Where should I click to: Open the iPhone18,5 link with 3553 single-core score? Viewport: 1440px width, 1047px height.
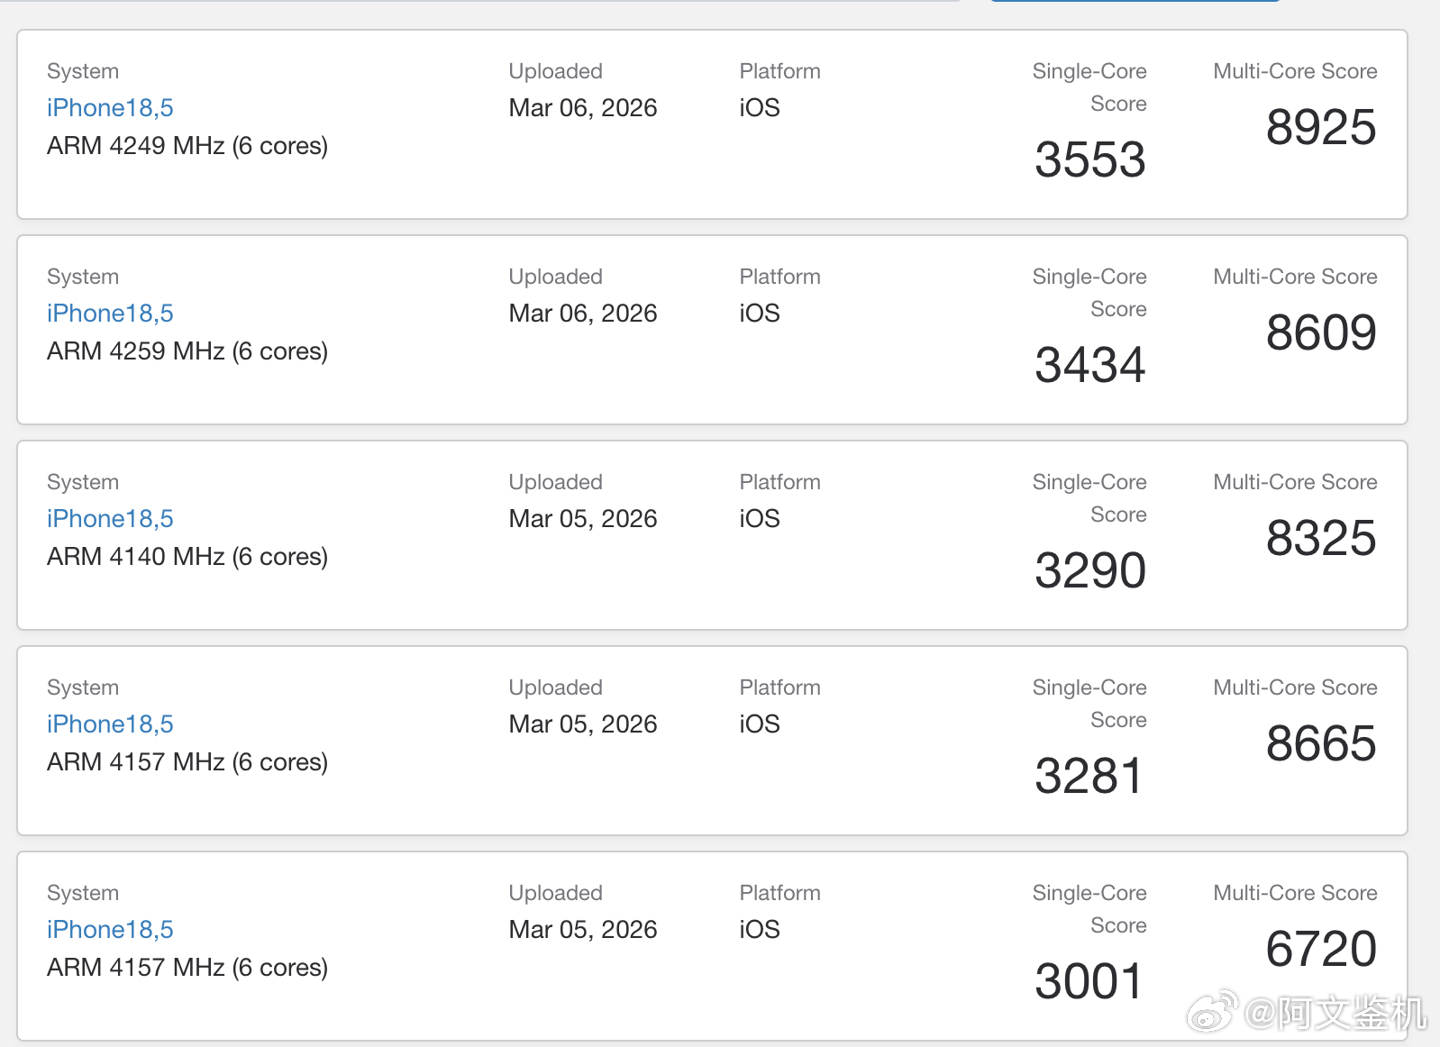tap(110, 108)
